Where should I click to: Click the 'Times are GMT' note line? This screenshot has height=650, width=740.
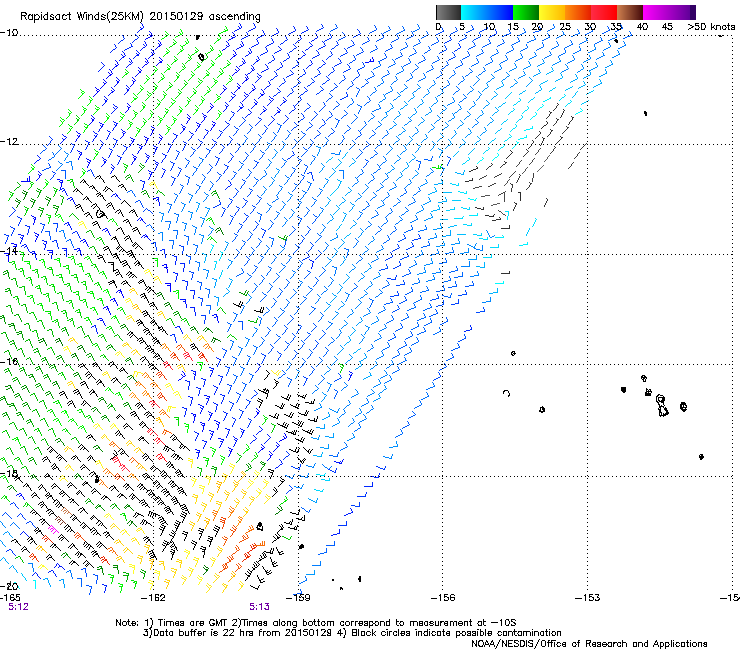(x=316, y=623)
